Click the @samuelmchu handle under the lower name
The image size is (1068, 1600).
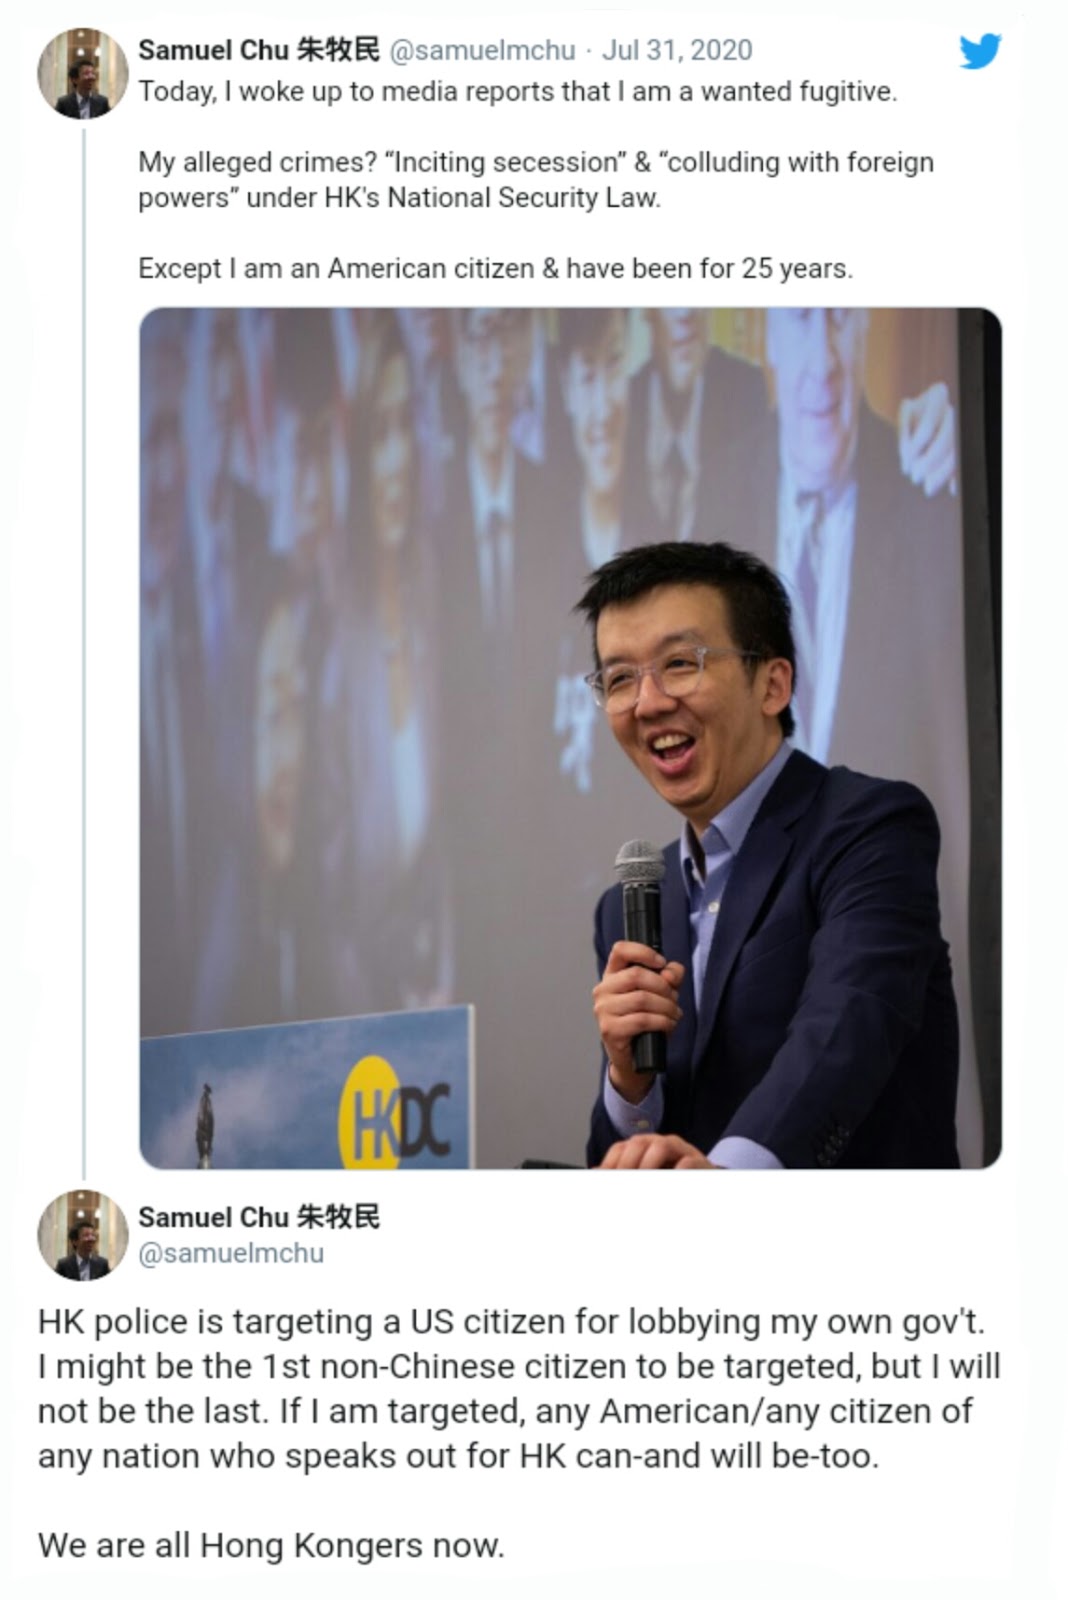coord(231,1253)
